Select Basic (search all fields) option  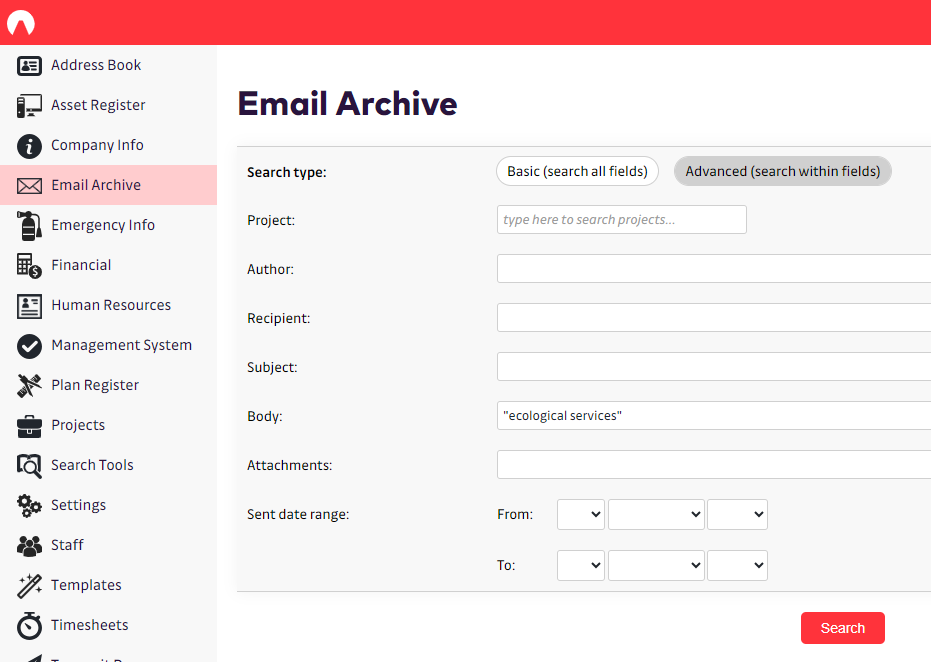[x=577, y=171]
